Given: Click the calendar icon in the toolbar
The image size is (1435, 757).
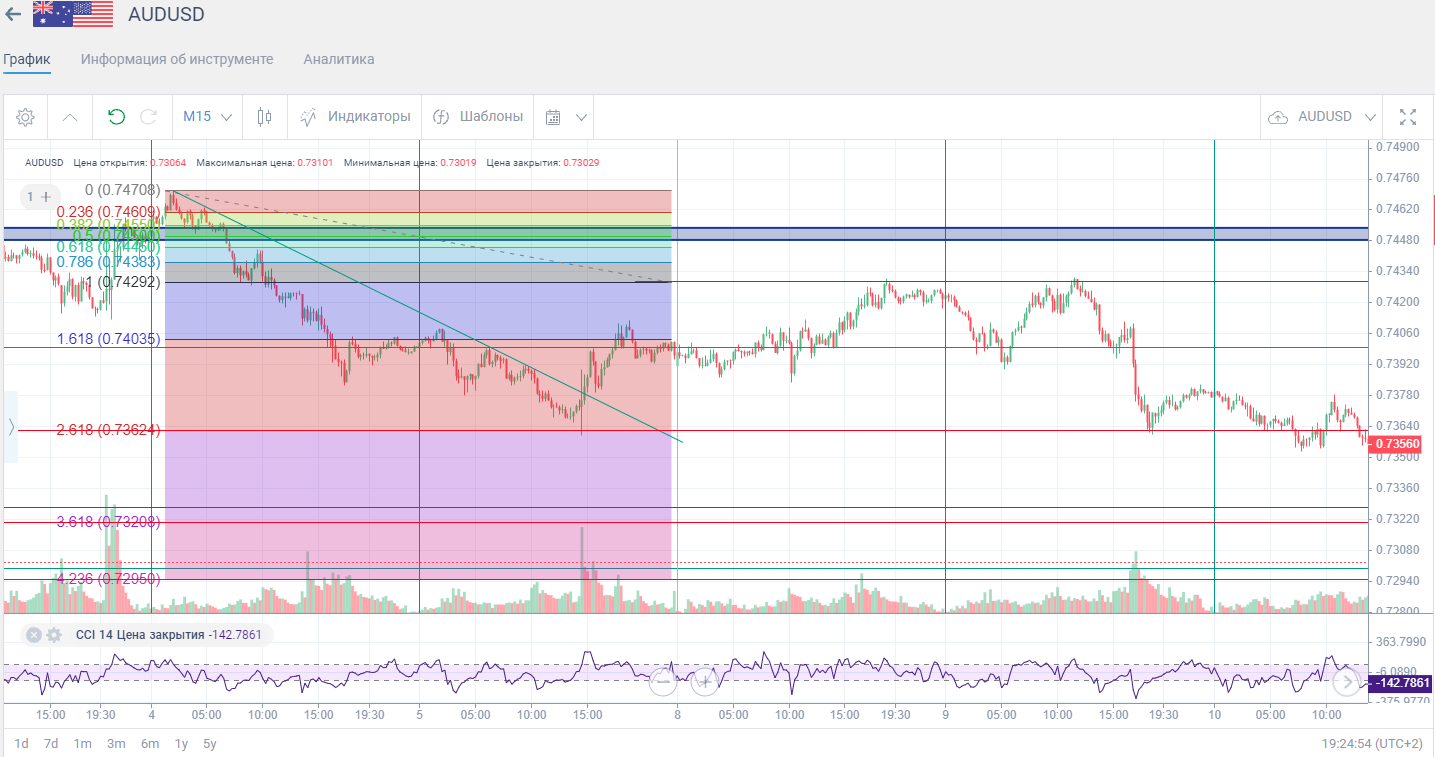Looking at the screenshot, I should point(553,117).
